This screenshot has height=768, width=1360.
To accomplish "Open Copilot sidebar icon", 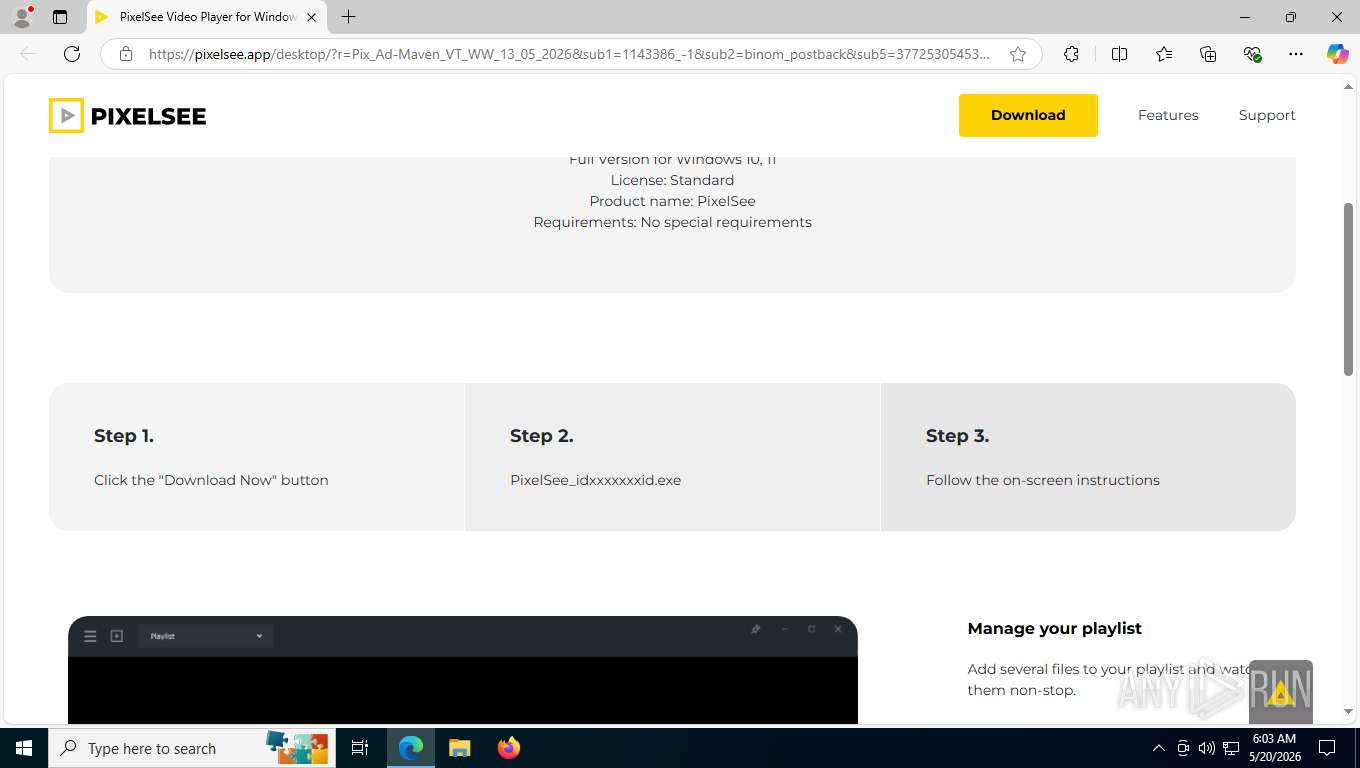I will point(1338,54).
